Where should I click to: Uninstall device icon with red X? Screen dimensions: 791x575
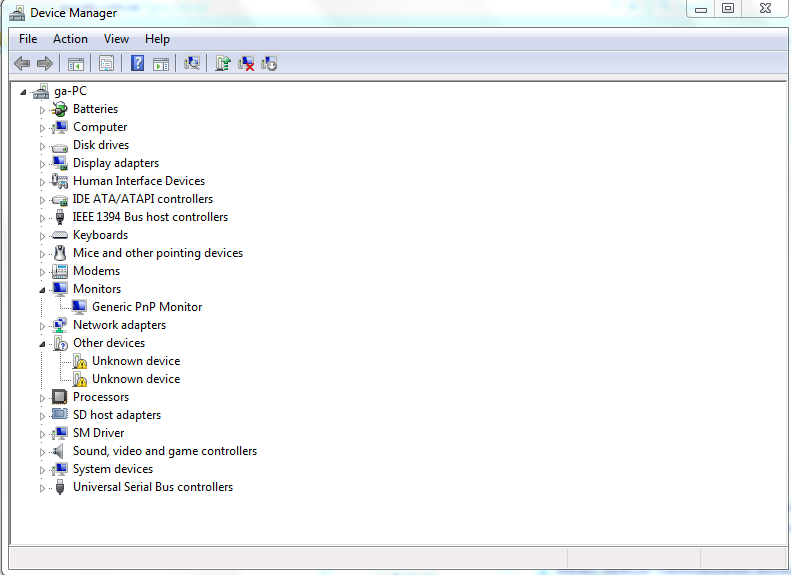(246, 64)
